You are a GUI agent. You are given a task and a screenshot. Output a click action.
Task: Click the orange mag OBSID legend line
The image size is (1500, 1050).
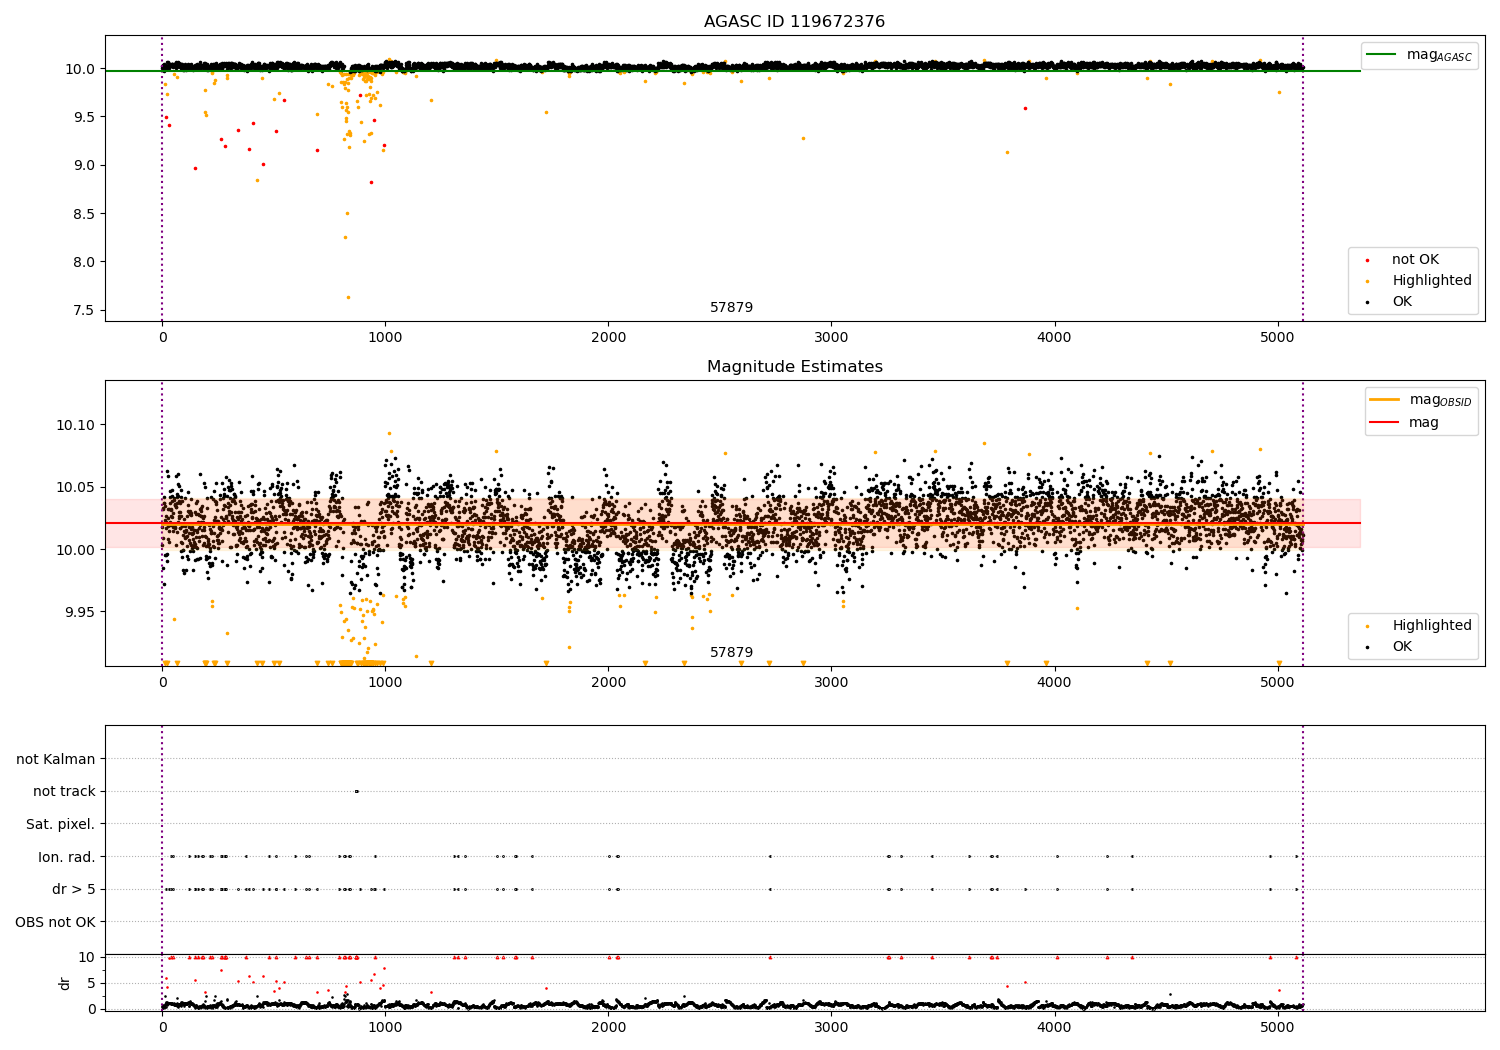pyautogui.click(x=1384, y=399)
